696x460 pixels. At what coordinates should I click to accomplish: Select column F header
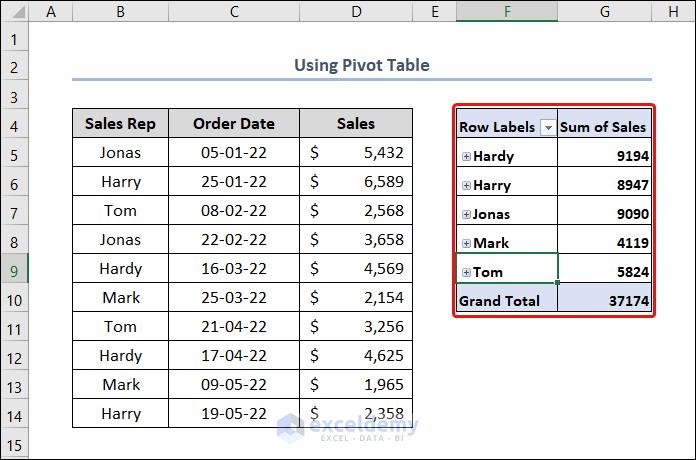507,11
